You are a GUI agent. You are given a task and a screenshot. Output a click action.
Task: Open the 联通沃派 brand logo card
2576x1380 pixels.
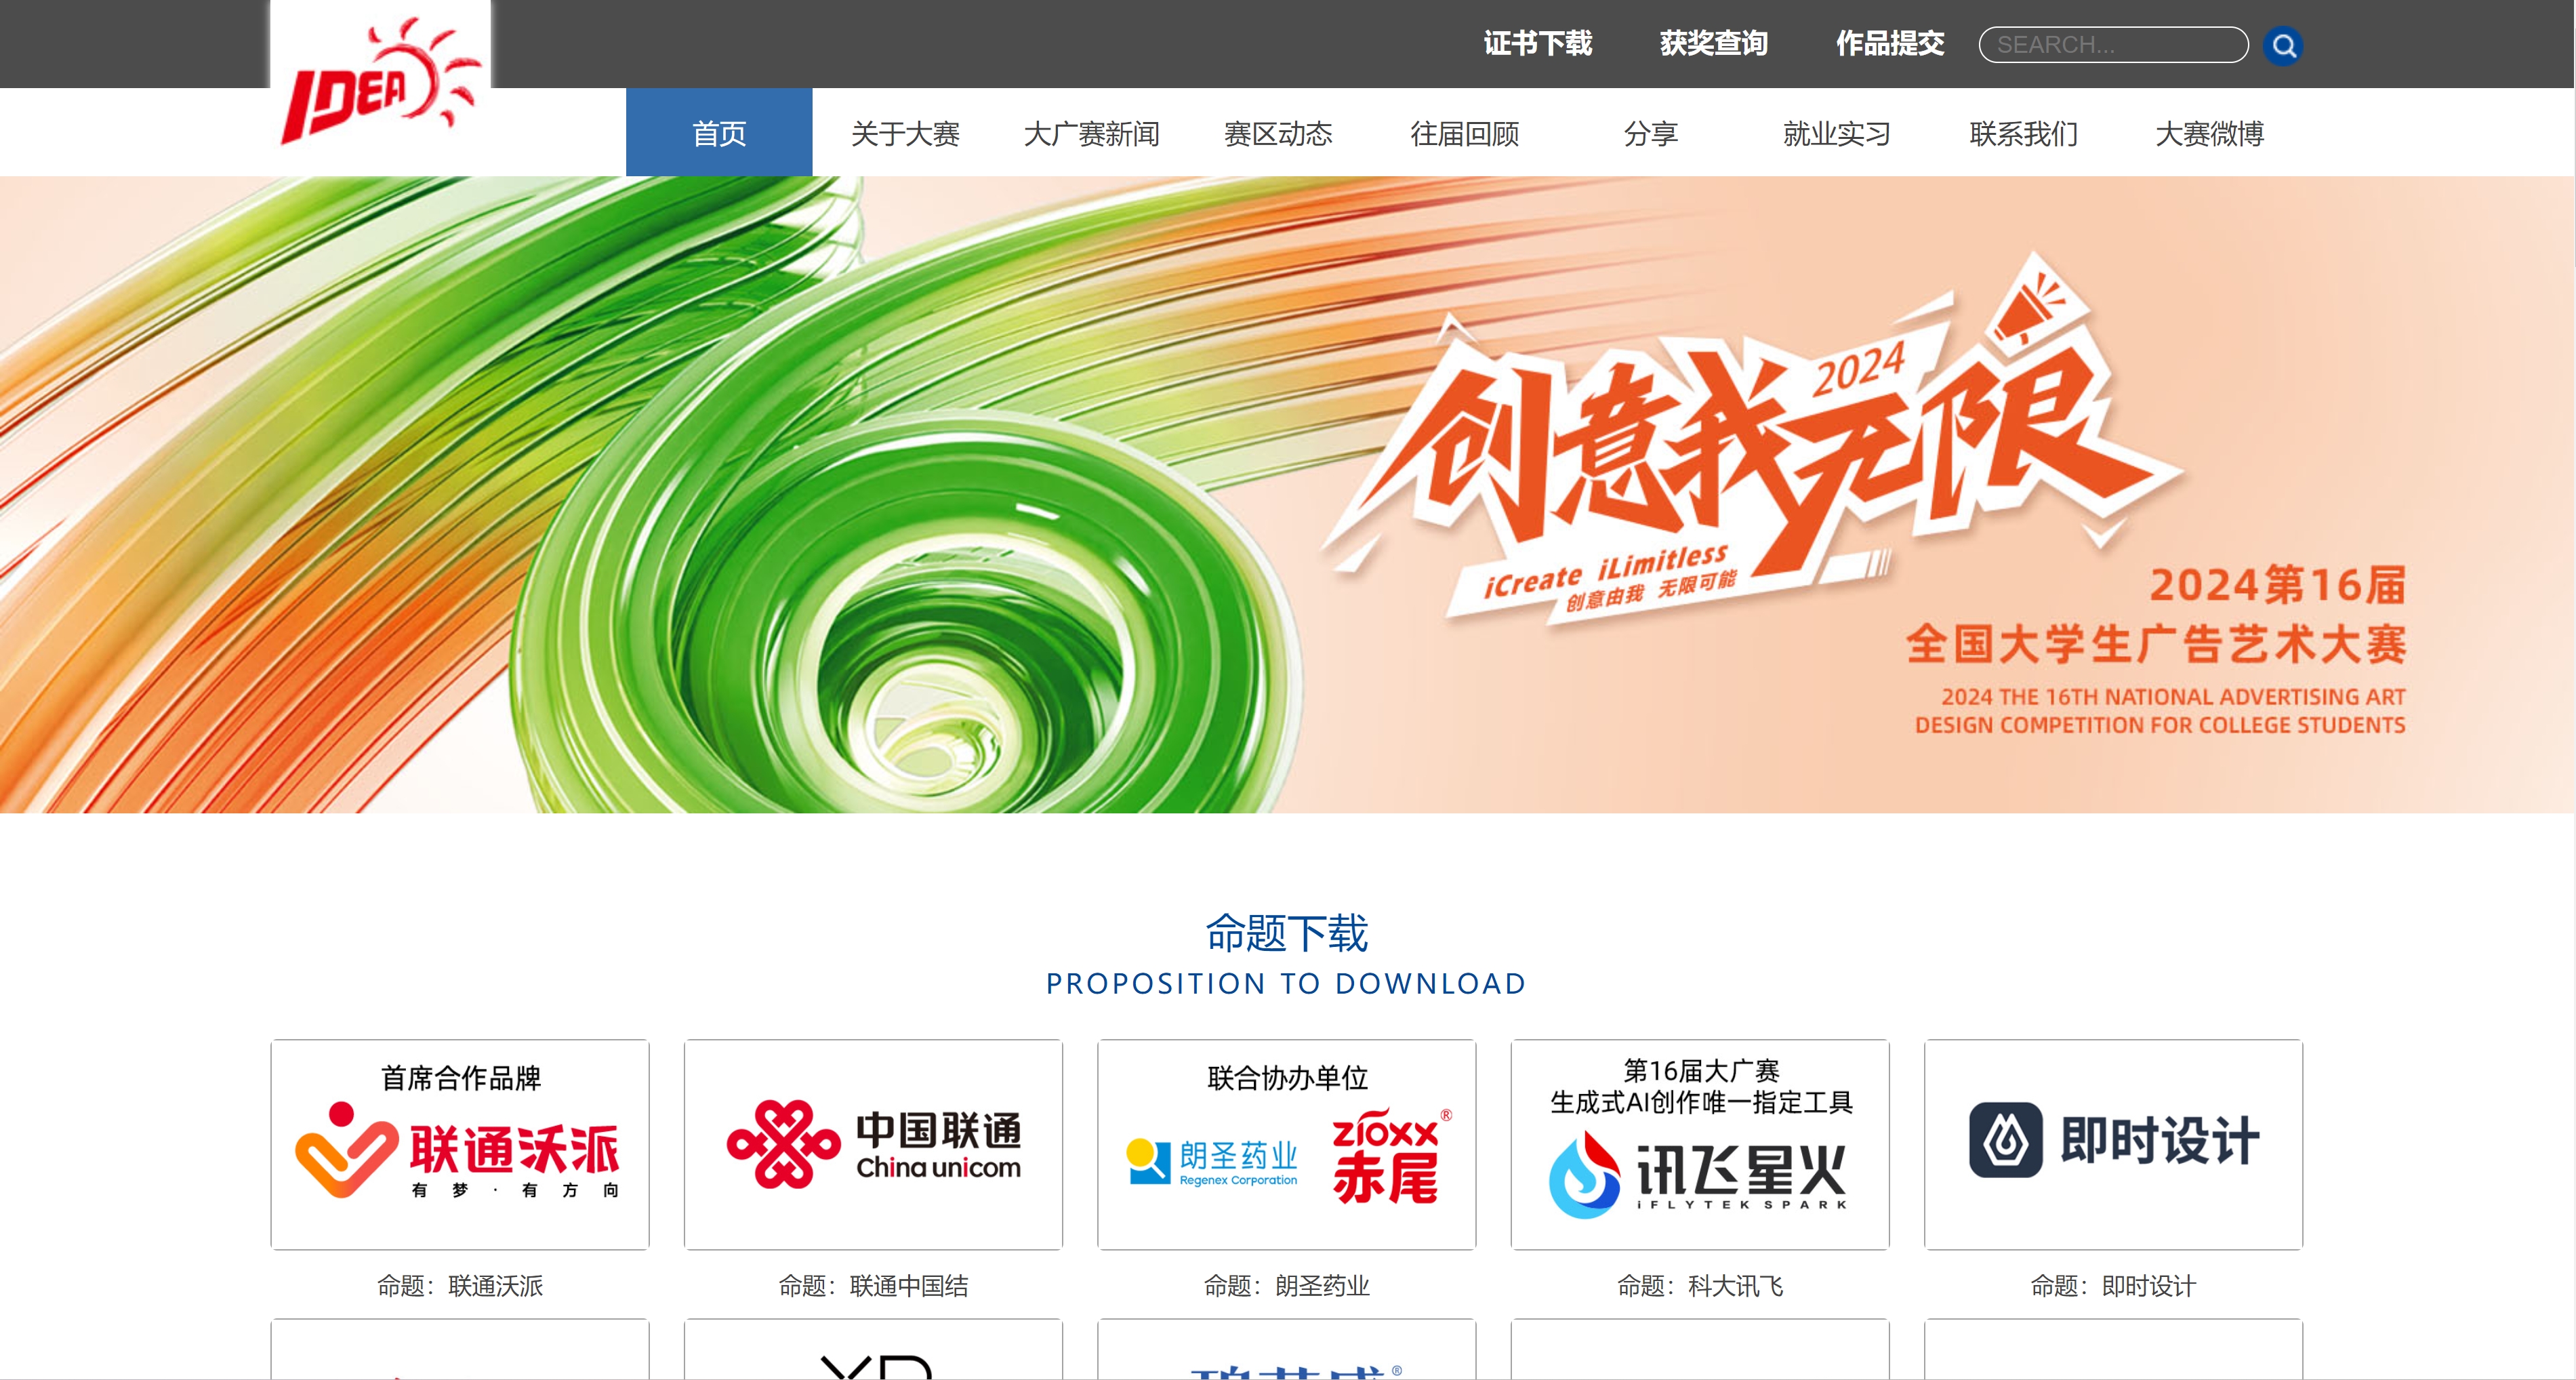coord(460,1144)
